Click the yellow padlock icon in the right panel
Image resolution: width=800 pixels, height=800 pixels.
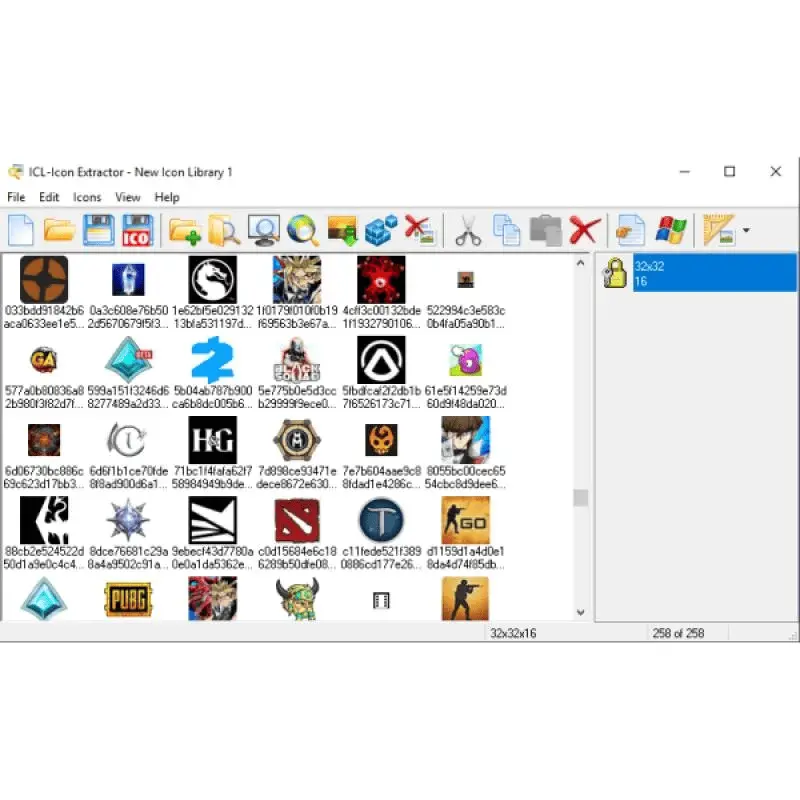[615, 273]
